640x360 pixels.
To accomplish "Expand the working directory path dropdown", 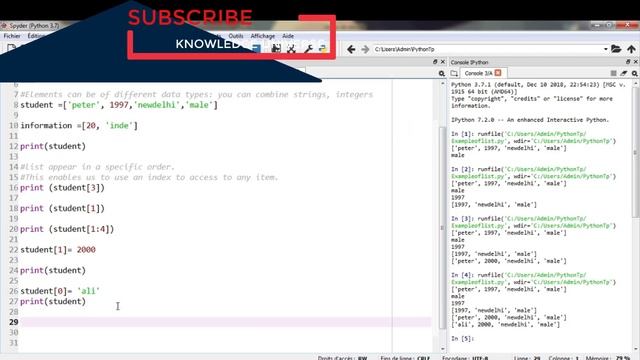I will point(606,49).
